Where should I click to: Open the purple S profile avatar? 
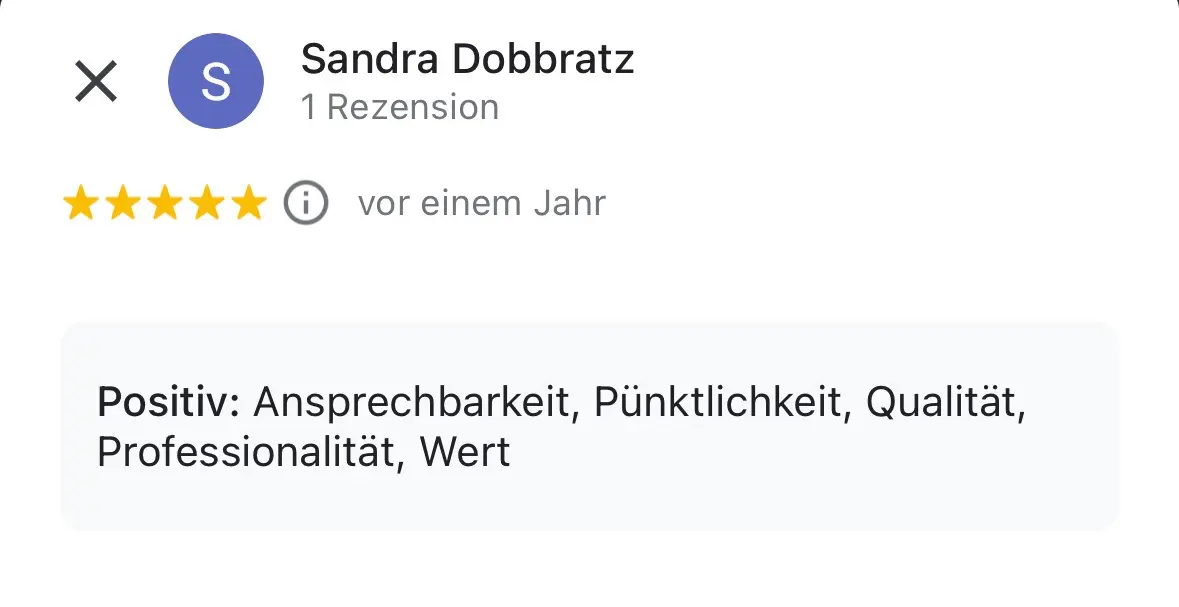pos(216,81)
